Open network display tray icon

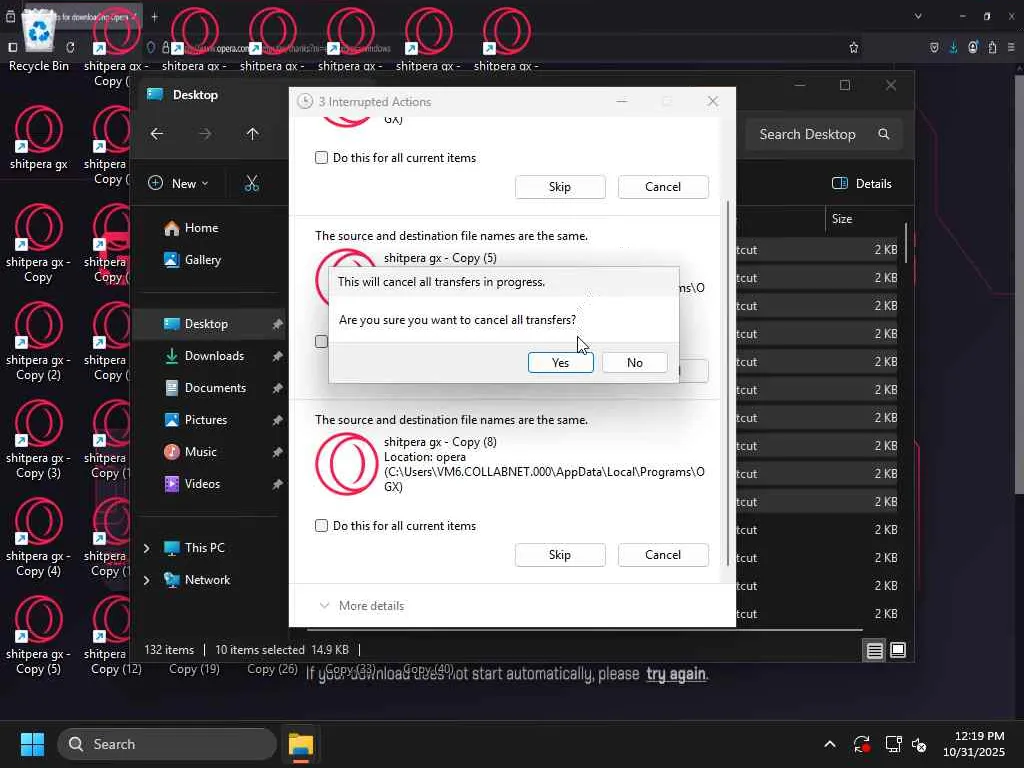pyautogui.click(x=893, y=744)
